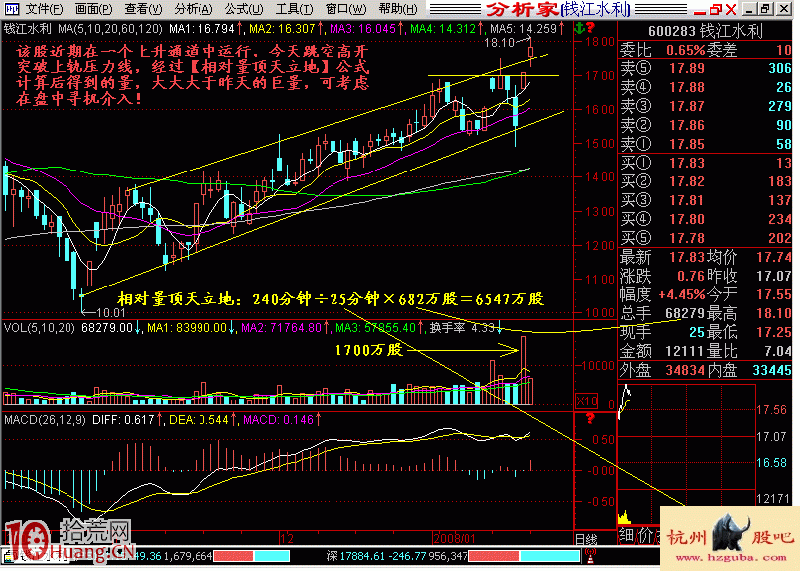
Task: Open the 分析(A) menu
Action: coord(193,9)
